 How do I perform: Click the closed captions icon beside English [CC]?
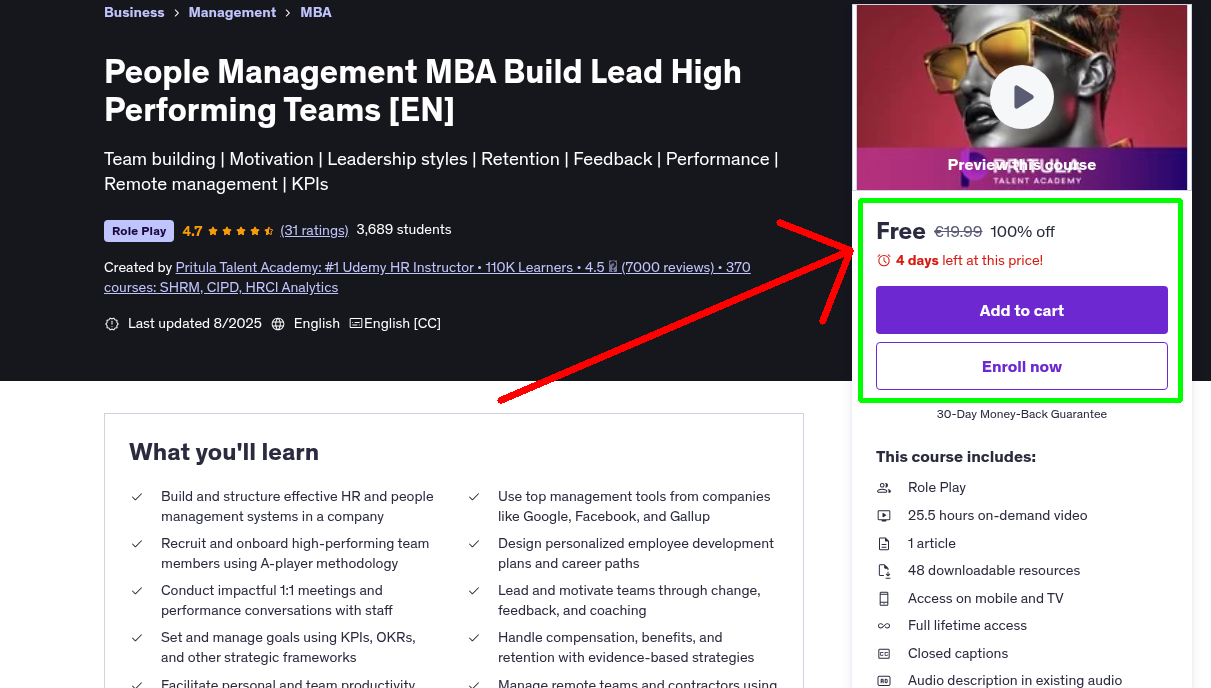[x=355, y=324]
